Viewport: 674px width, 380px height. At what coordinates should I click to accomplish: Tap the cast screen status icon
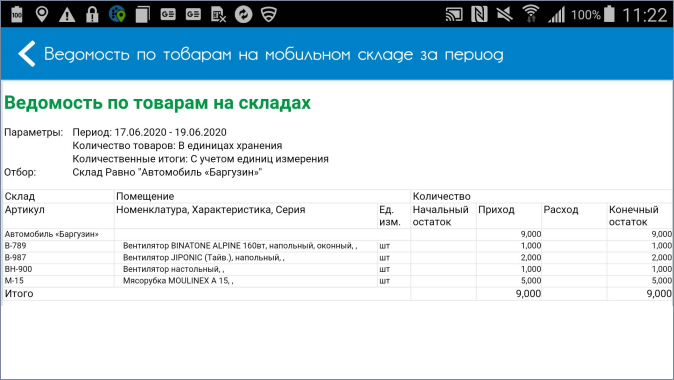click(454, 15)
